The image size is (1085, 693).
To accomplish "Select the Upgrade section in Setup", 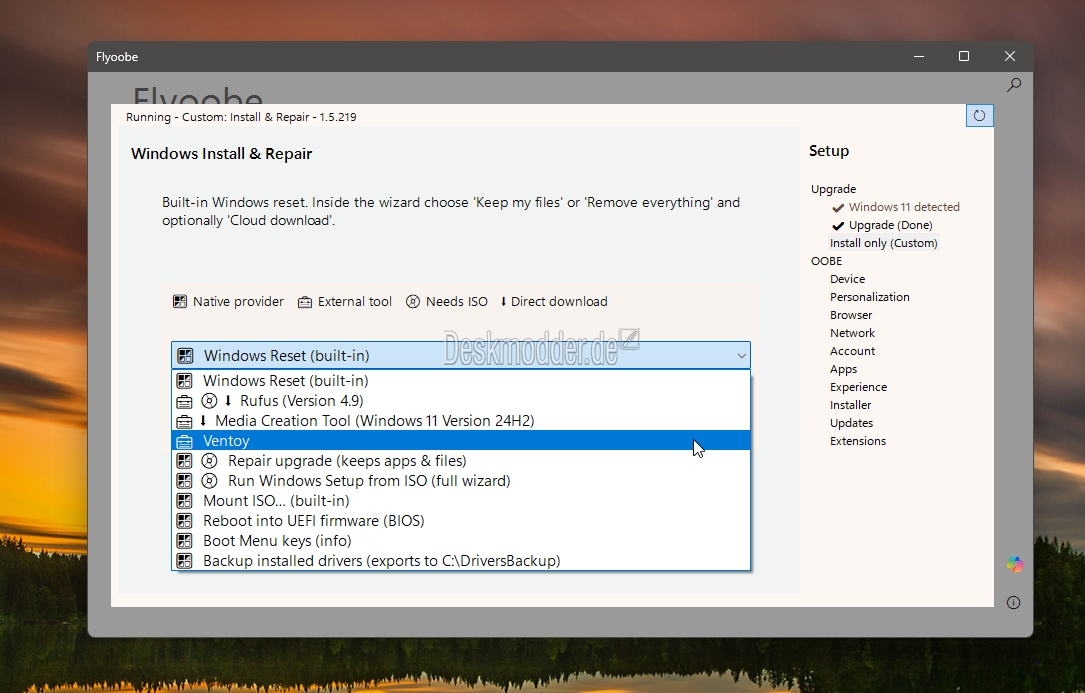I will 833,189.
